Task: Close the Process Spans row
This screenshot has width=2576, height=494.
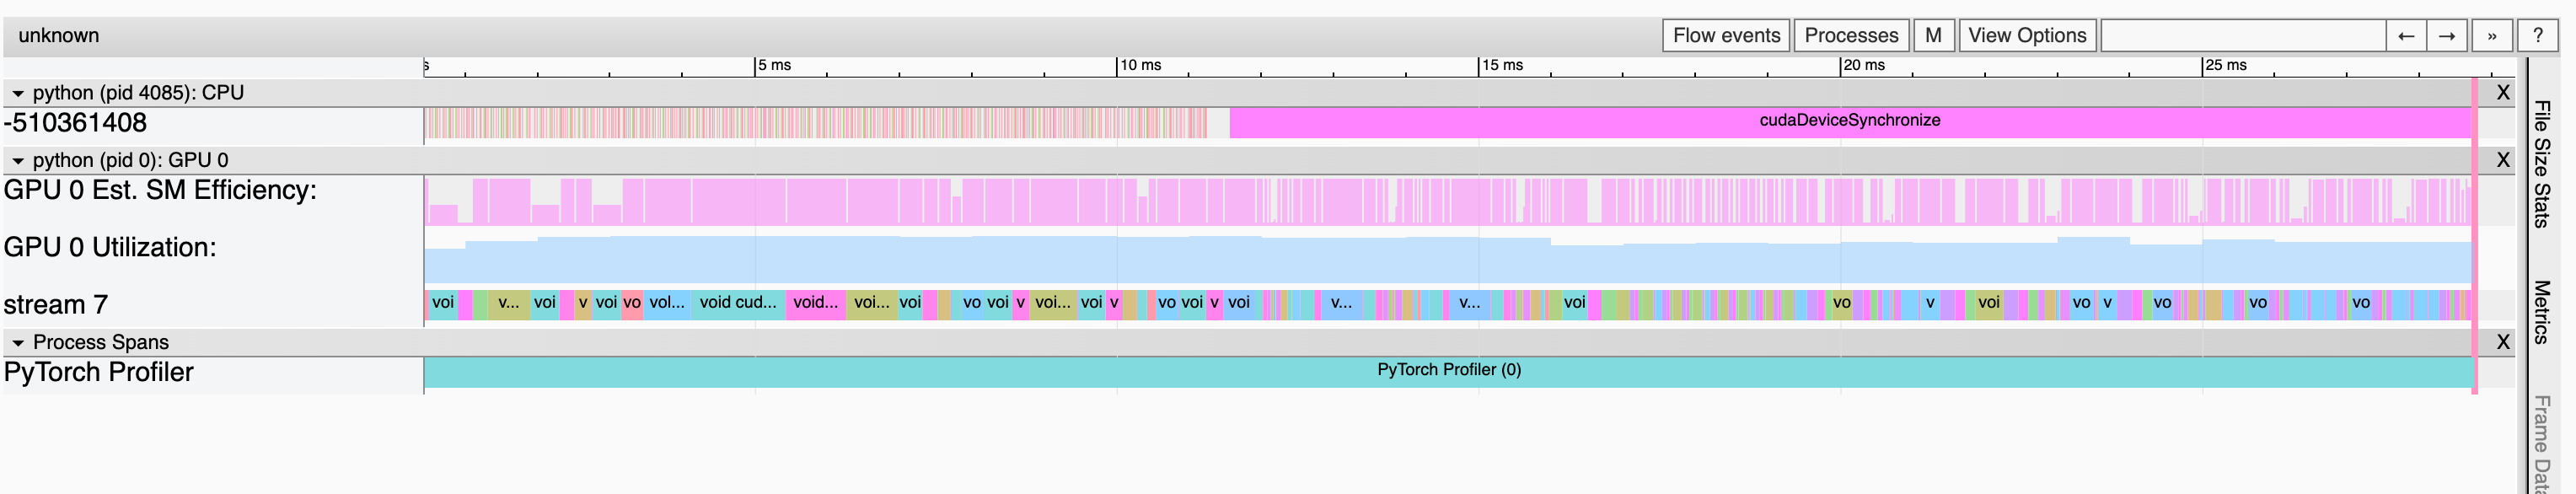Action: pos(2503,342)
